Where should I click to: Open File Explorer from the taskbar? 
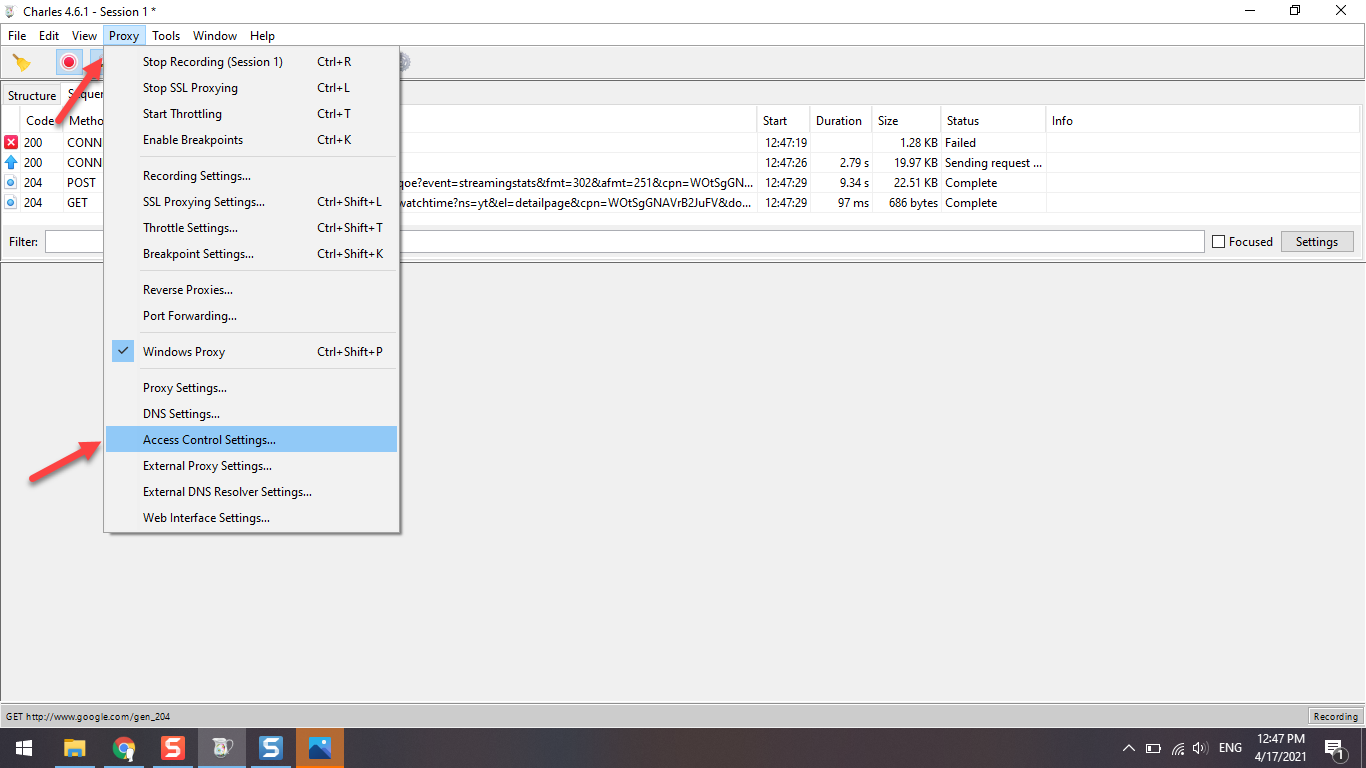(75, 748)
